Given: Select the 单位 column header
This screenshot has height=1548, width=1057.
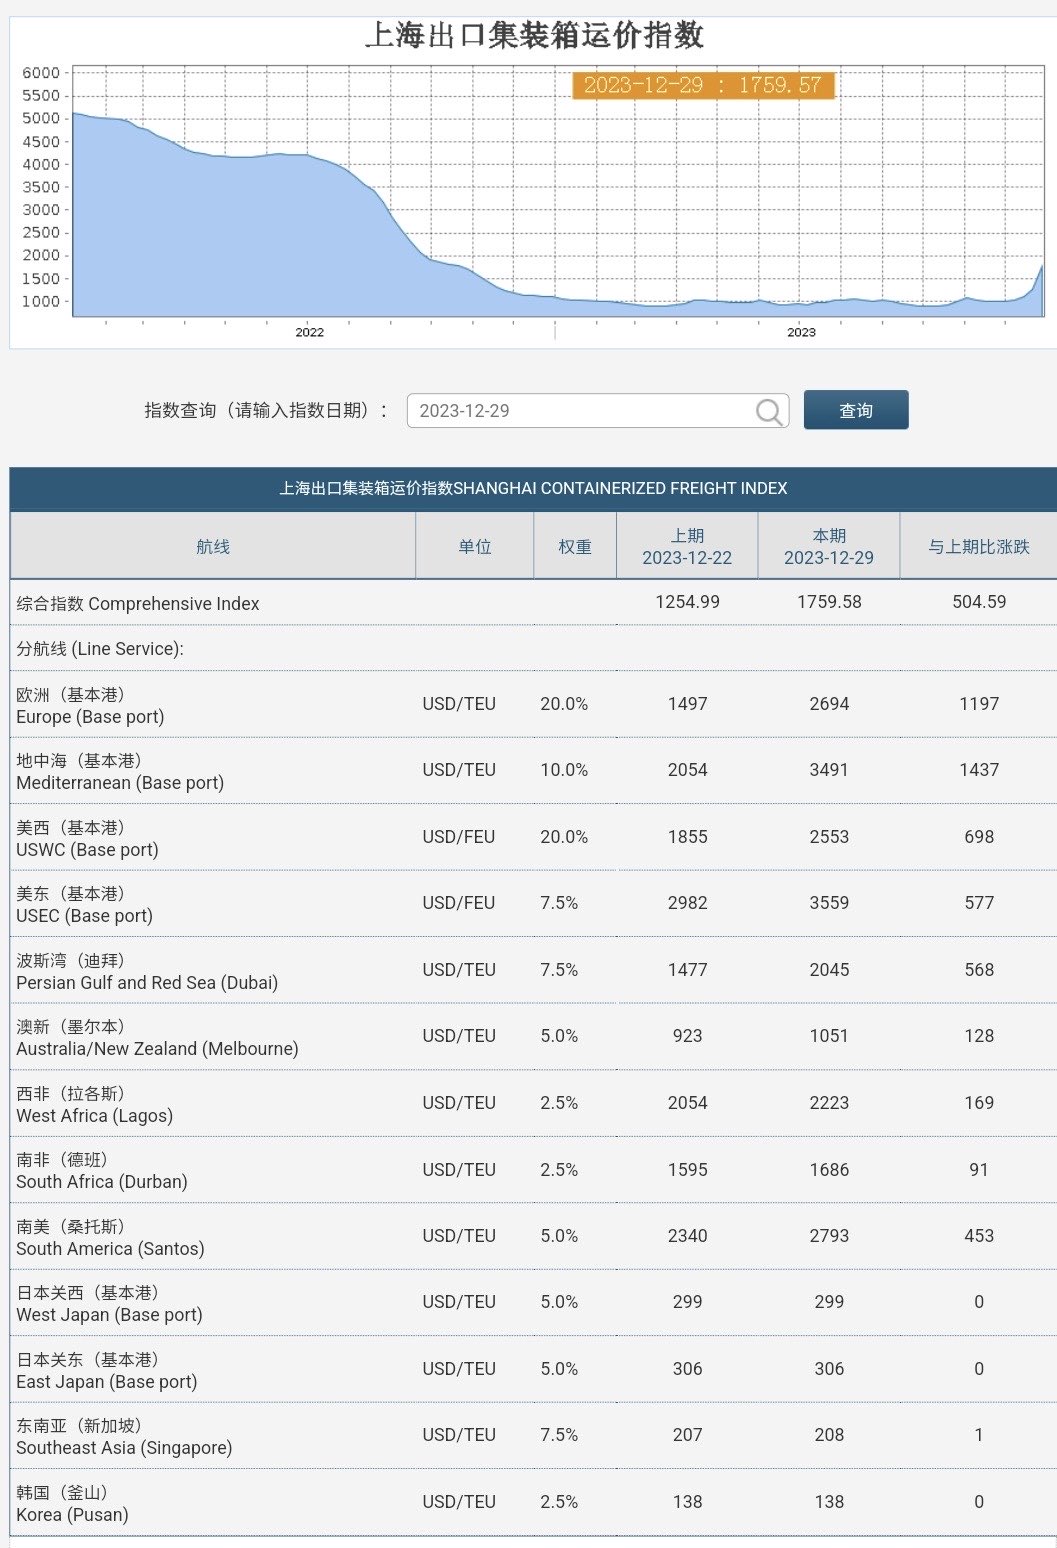Looking at the screenshot, I should pyautogui.click(x=475, y=547).
